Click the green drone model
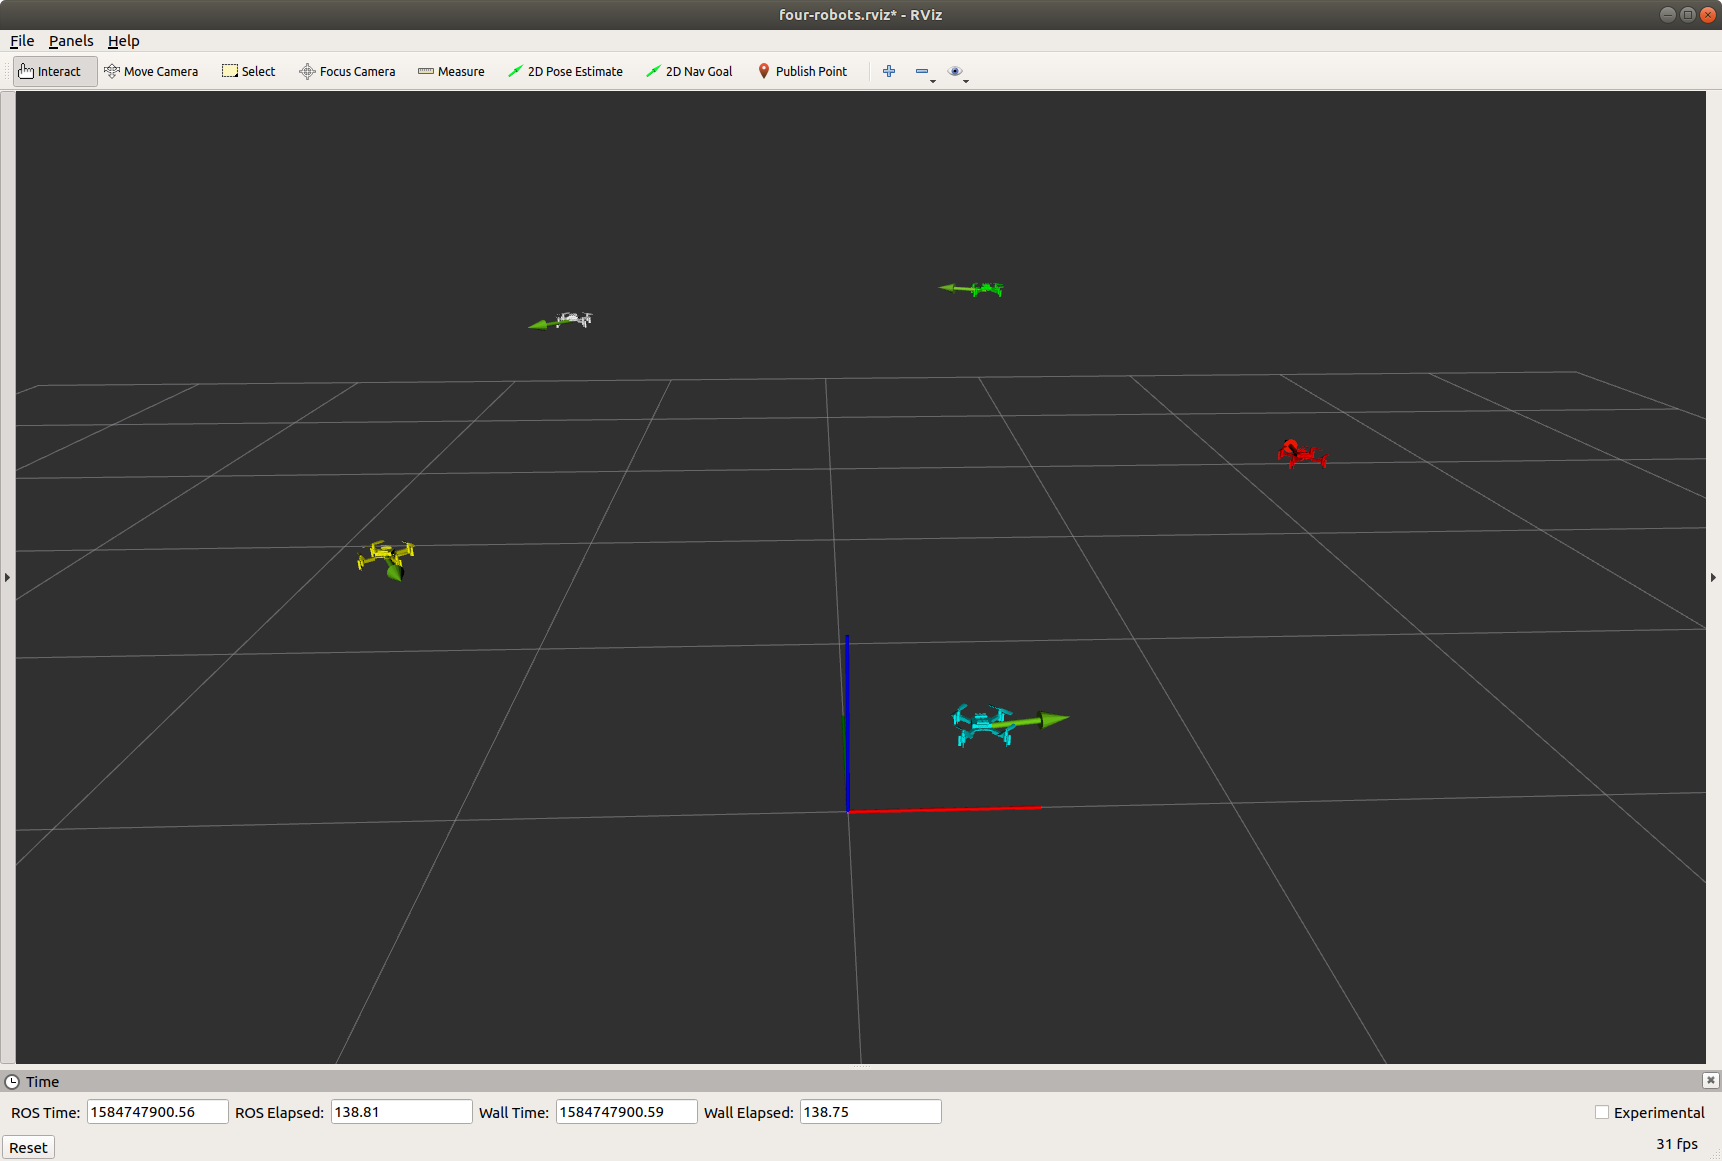Screen dimensions: 1722x1161 point(986,289)
